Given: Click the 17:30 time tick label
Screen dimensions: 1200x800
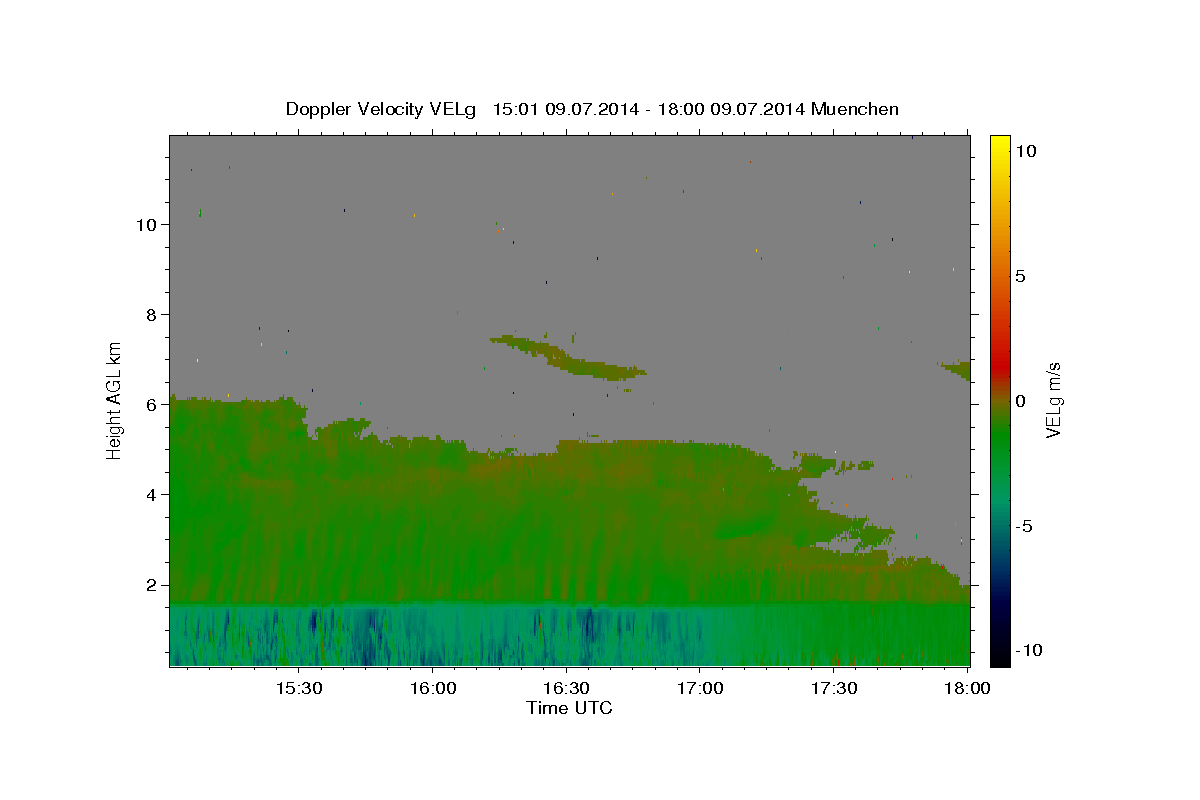Looking at the screenshot, I should [833, 689].
